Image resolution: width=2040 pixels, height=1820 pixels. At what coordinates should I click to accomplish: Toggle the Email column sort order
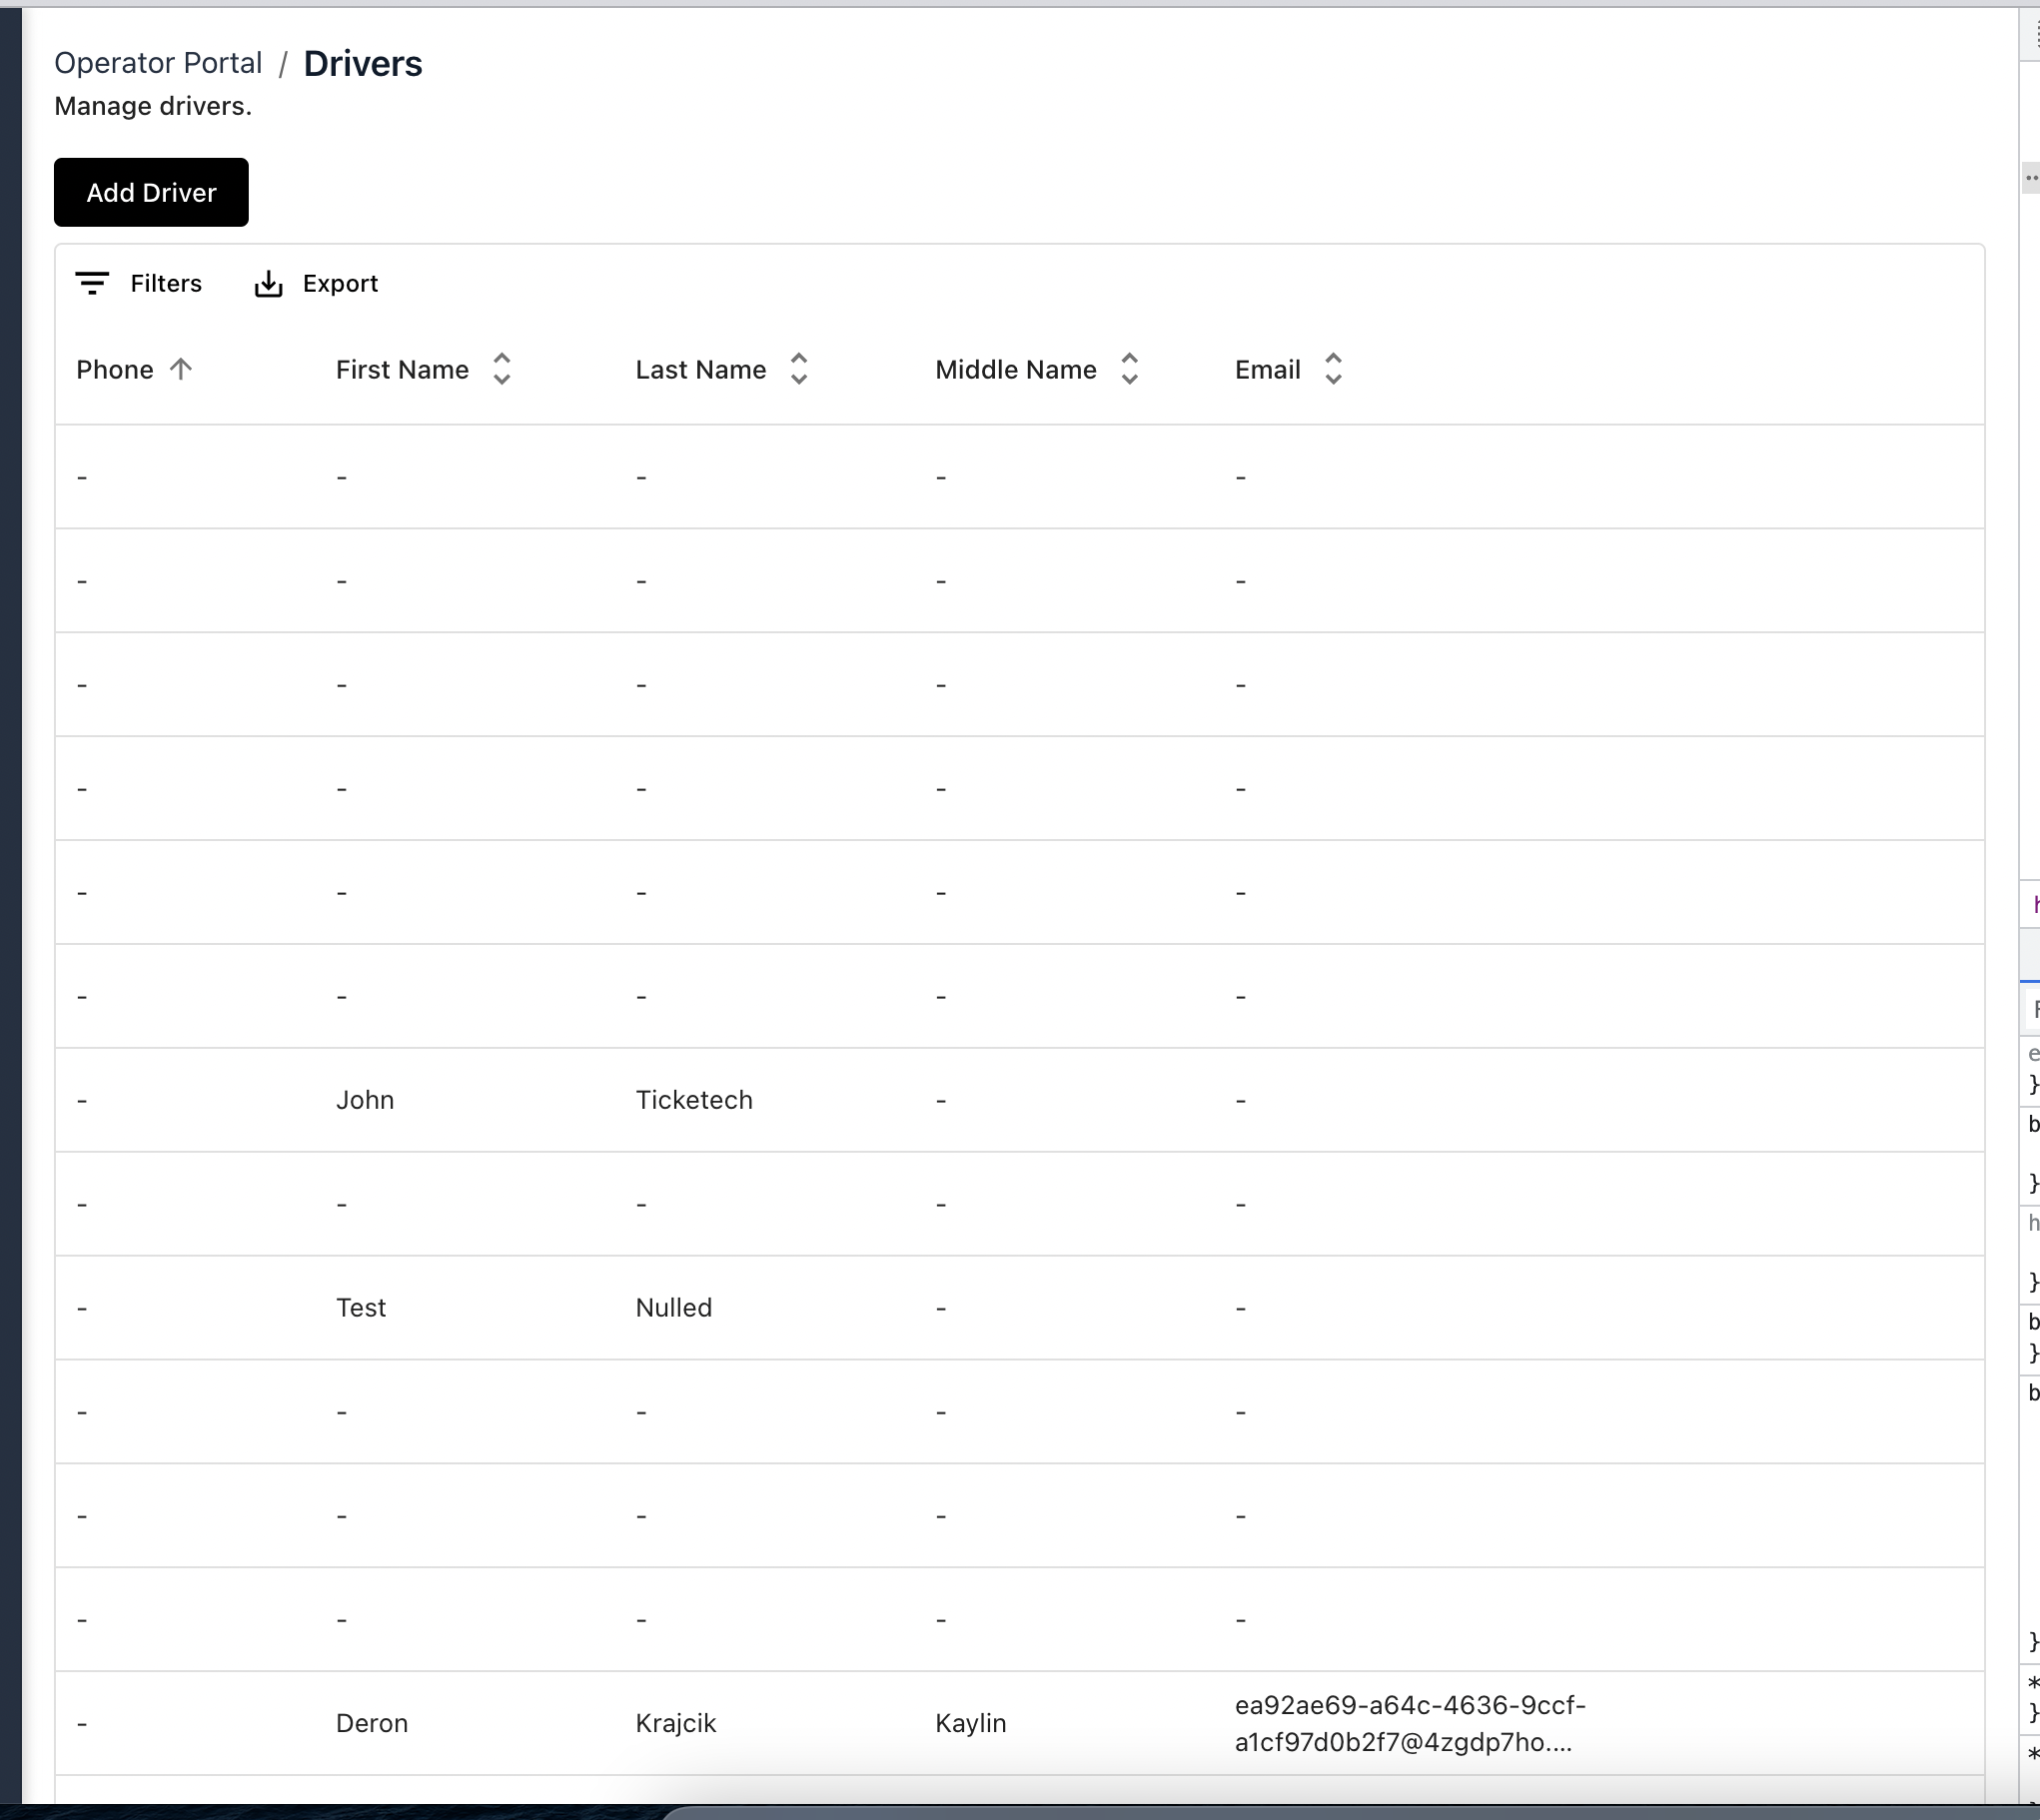click(x=1333, y=369)
